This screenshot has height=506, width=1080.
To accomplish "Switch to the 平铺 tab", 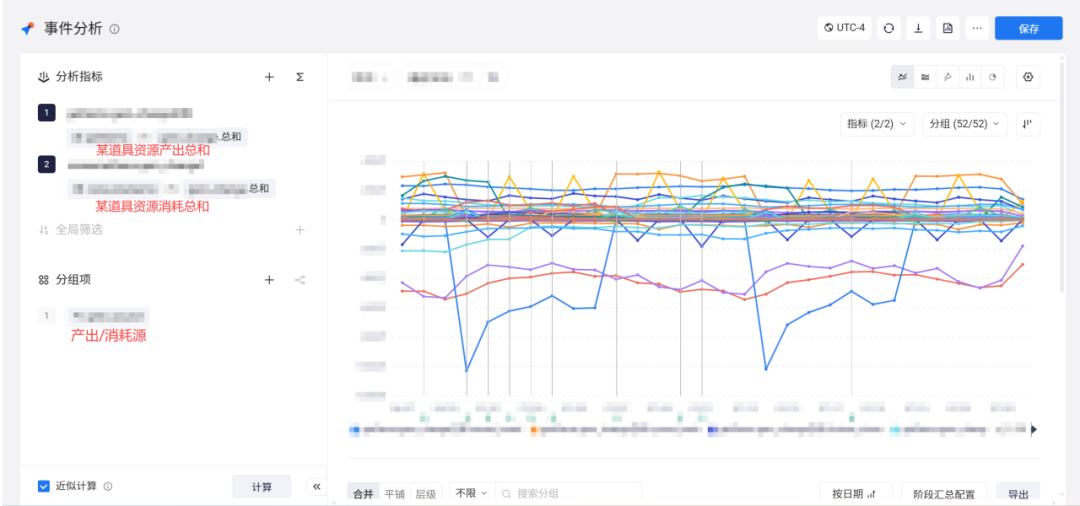I will pyautogui.click(x=395, y=494).
